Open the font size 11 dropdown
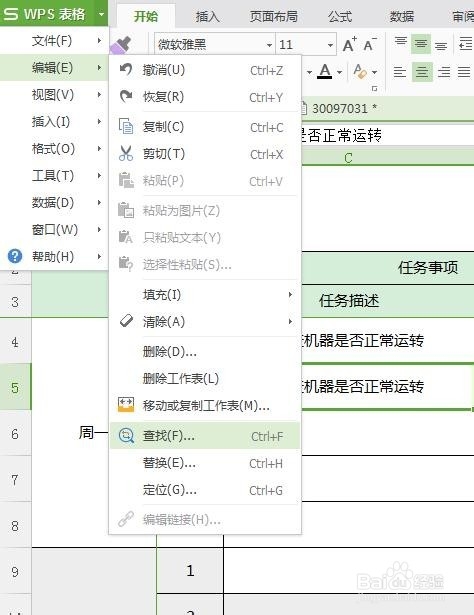Image resolution: width=474 pixels, height=615 pixels. [330, 45]
